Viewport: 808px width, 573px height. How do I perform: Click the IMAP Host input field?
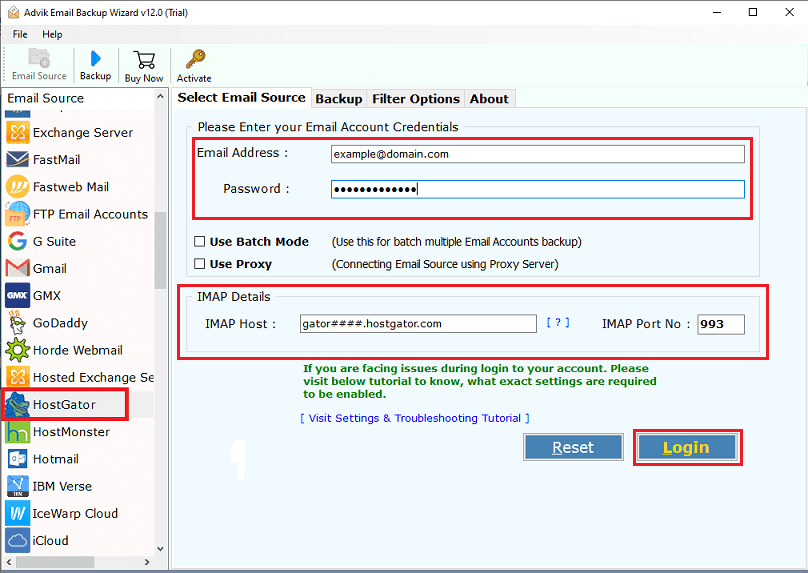tap(418, 324)
